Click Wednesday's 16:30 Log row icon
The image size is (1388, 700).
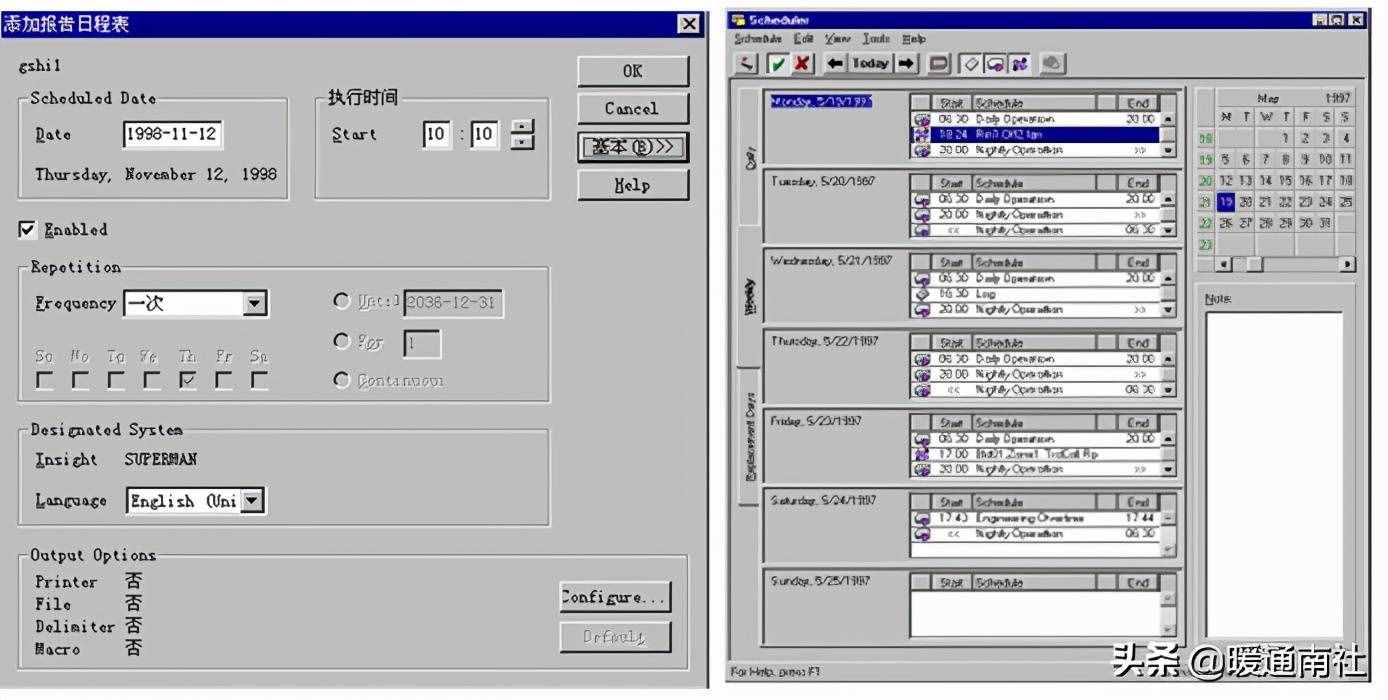point(922,294)
